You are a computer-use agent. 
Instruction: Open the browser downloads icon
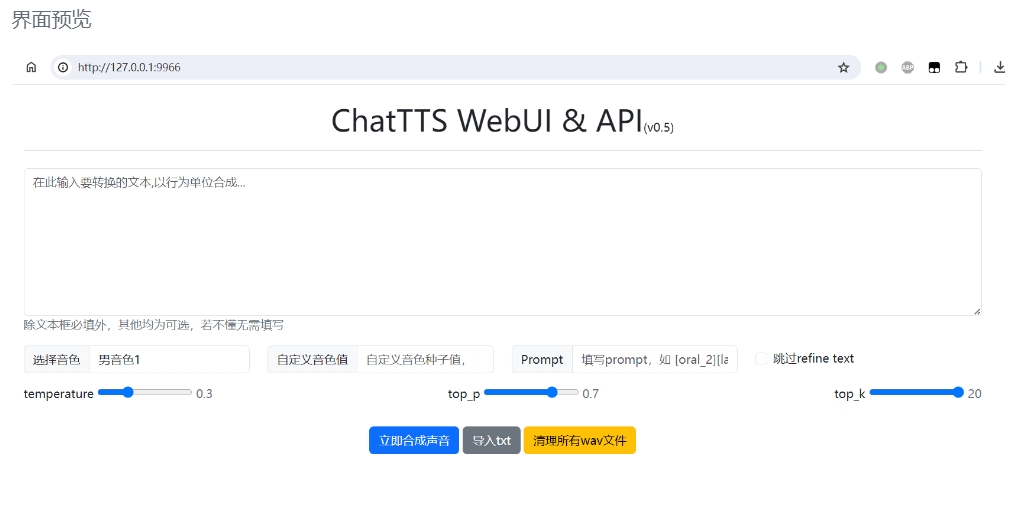[999, 68]
